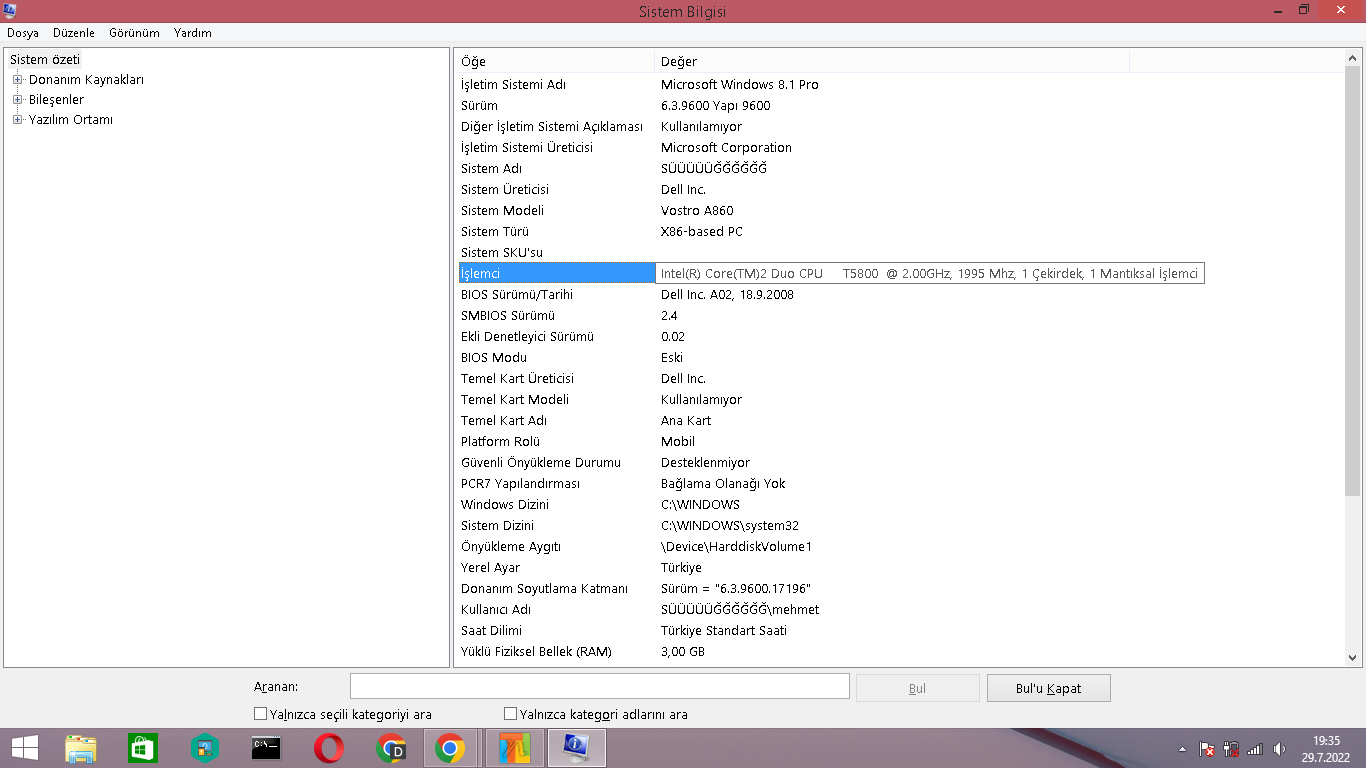Screen dimensions: 1366x768
Task: Click the value 'X86-based PC'
Action: point(702,232)
